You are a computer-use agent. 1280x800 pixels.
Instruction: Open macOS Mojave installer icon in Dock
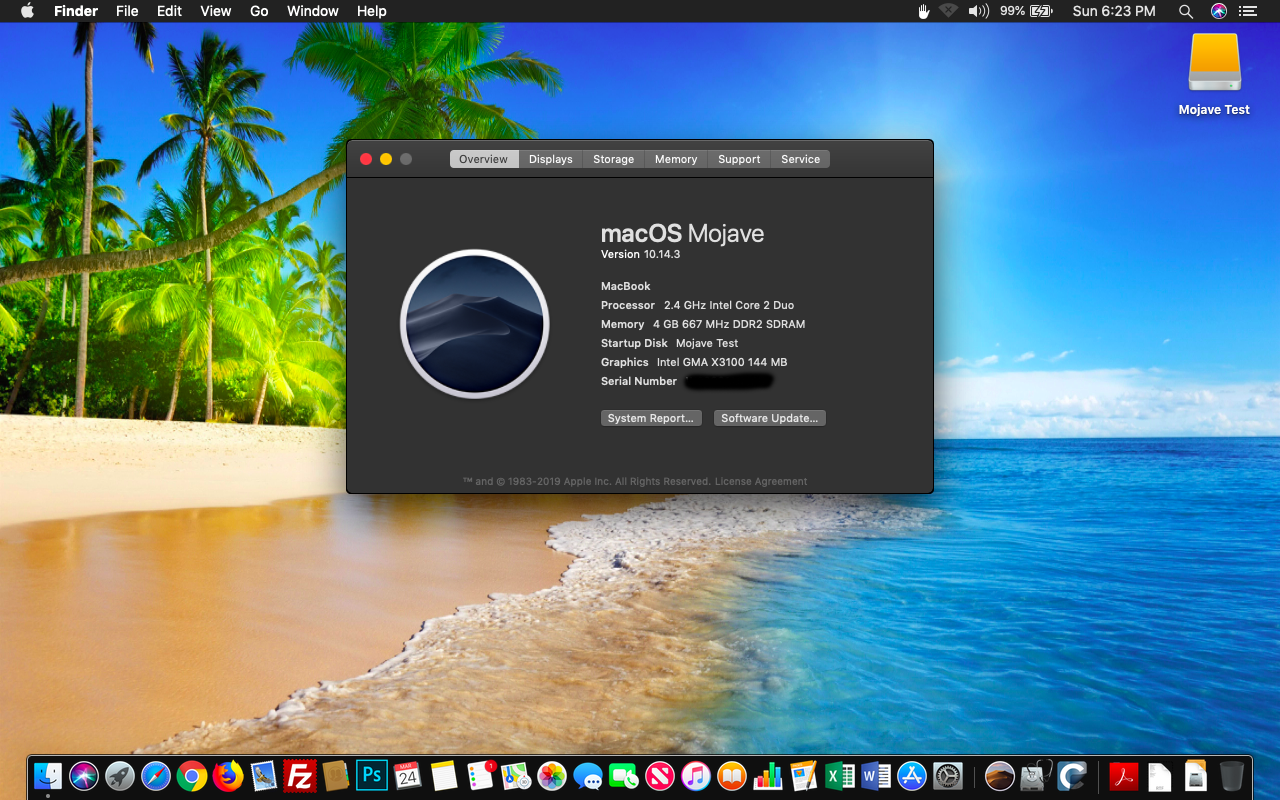[1000, 776]
